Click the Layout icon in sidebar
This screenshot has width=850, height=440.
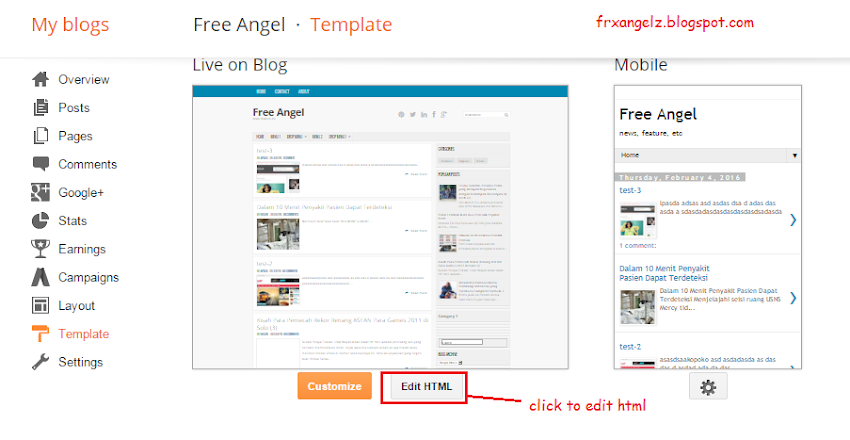[40, 306]
